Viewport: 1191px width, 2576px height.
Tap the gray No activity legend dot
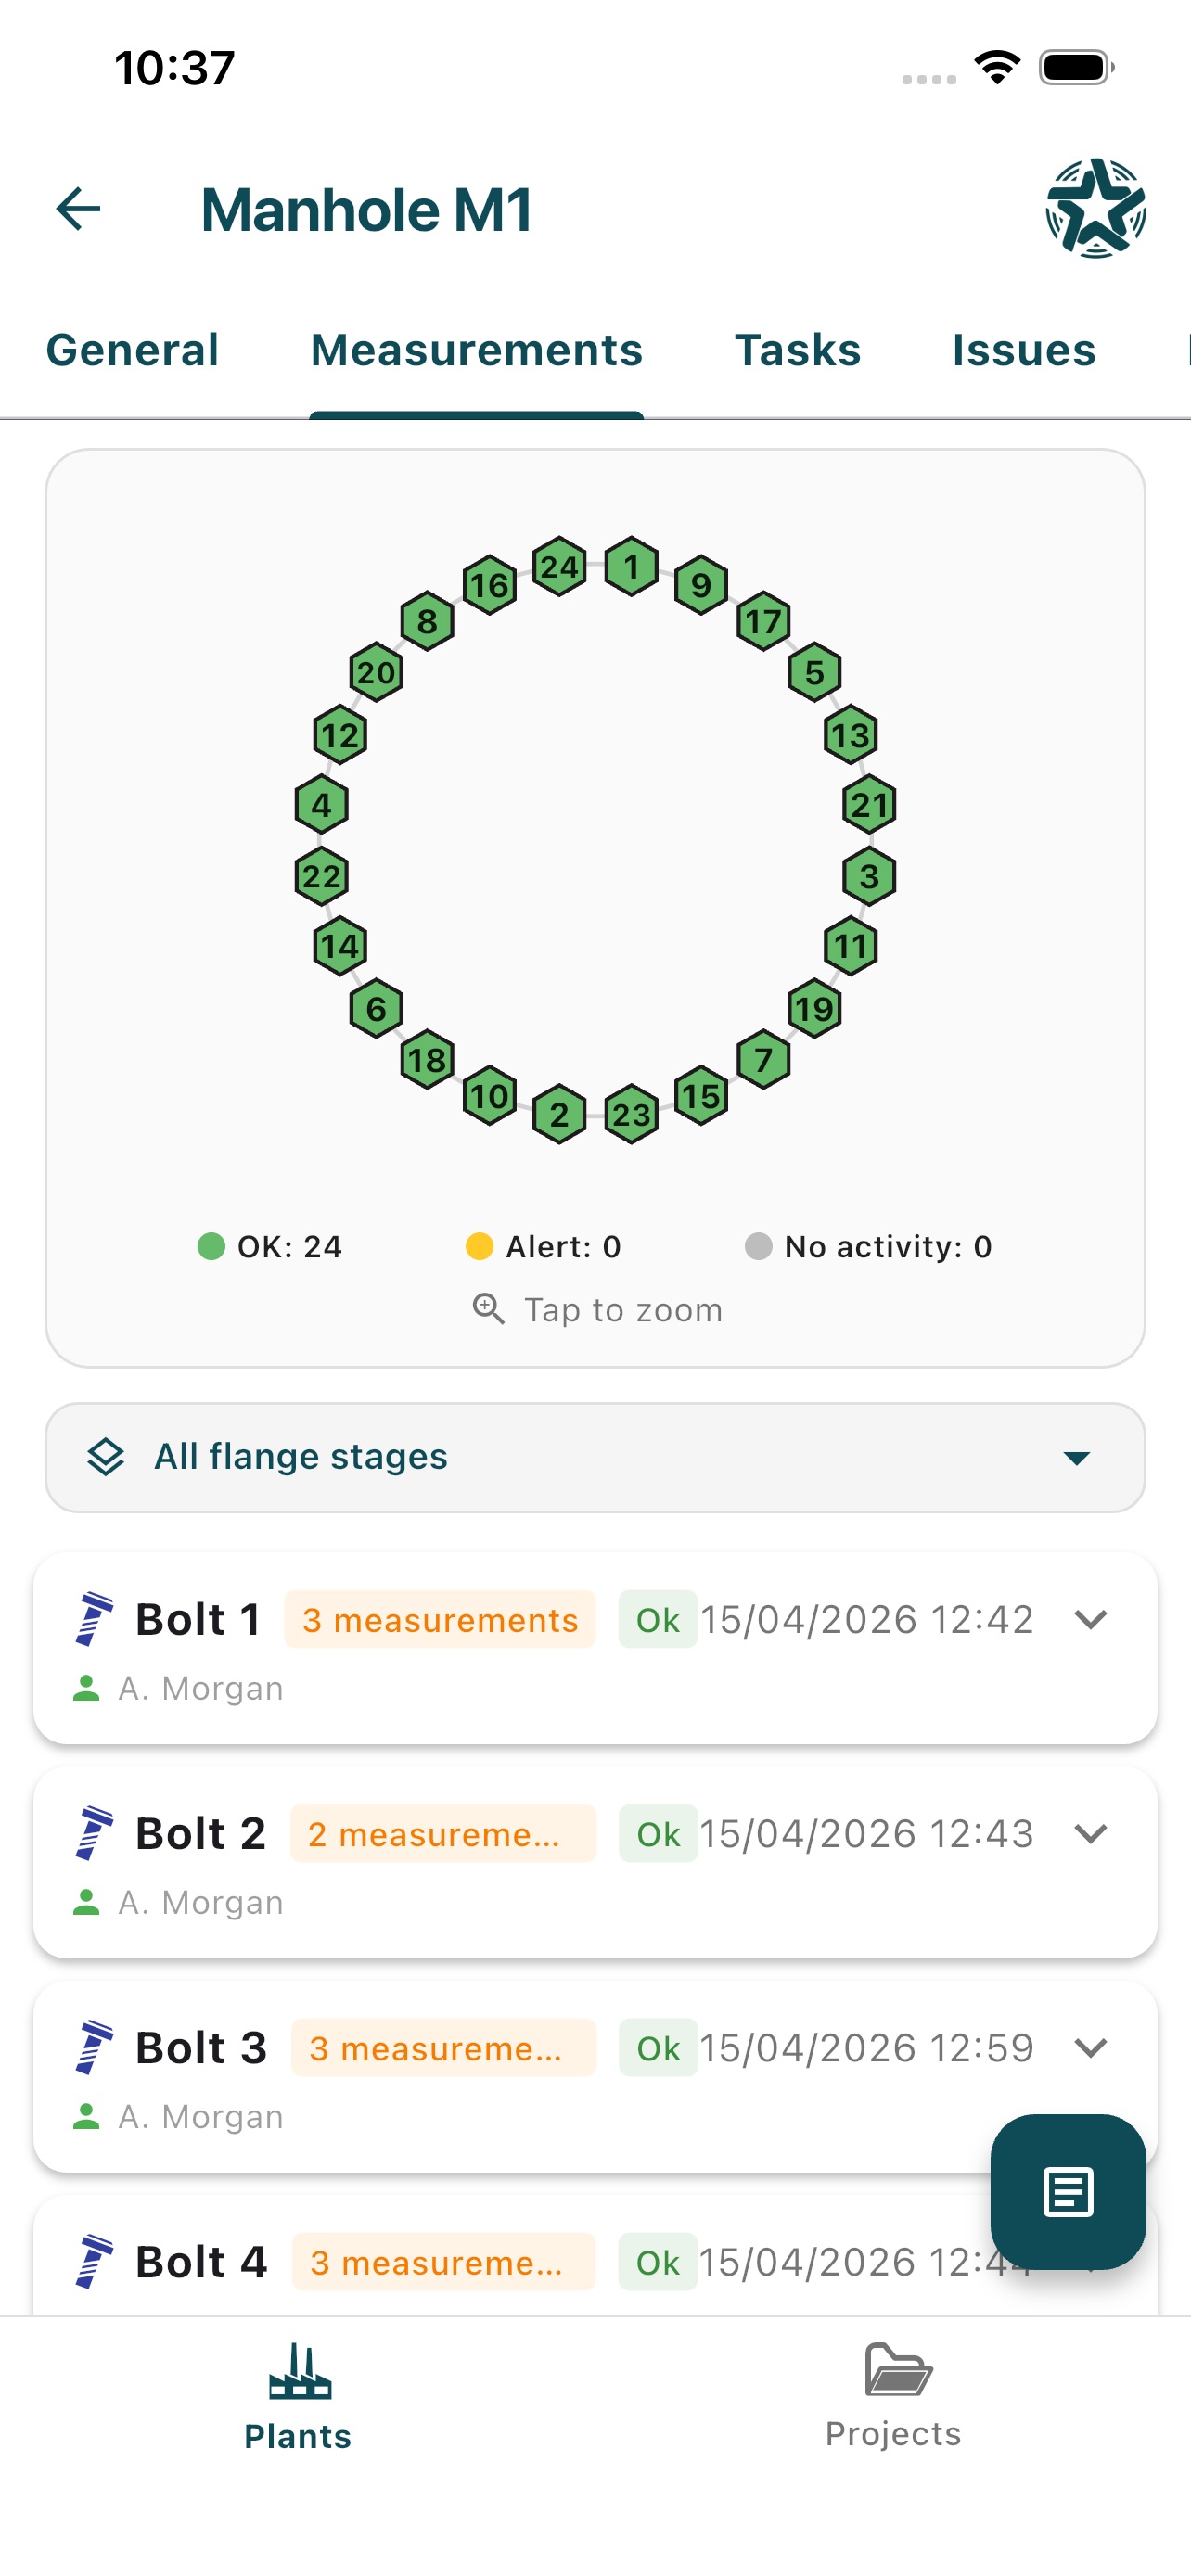(758, 1246)
